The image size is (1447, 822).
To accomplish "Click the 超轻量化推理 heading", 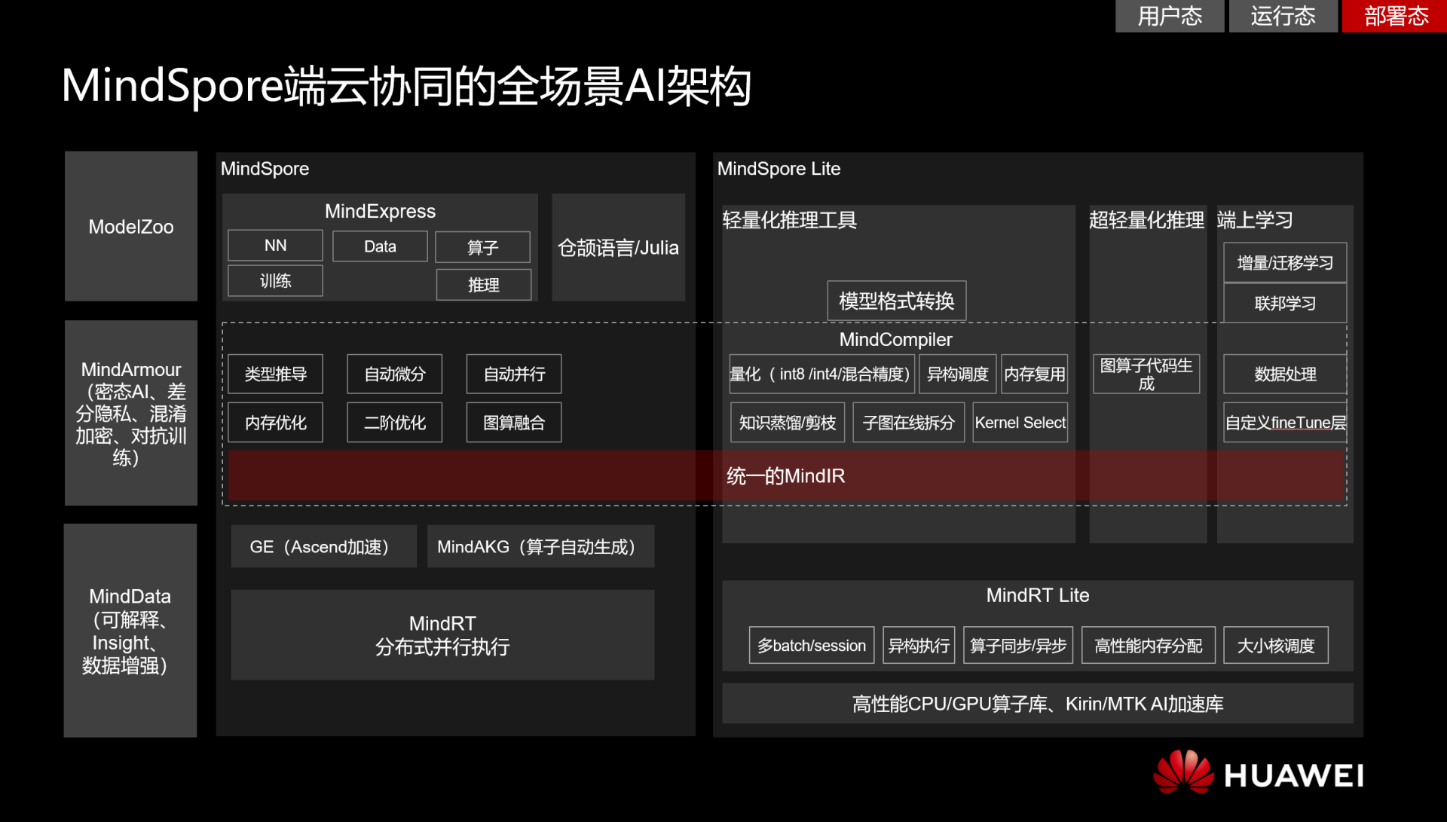I will pos(1147,221).
